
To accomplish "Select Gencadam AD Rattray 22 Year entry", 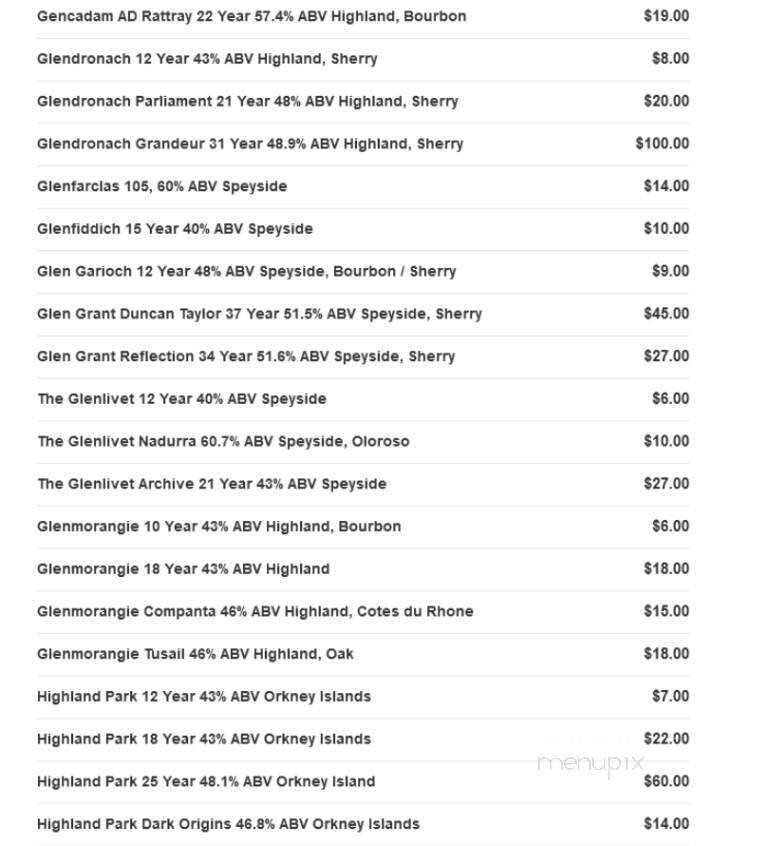I will (x=251, y=16).
